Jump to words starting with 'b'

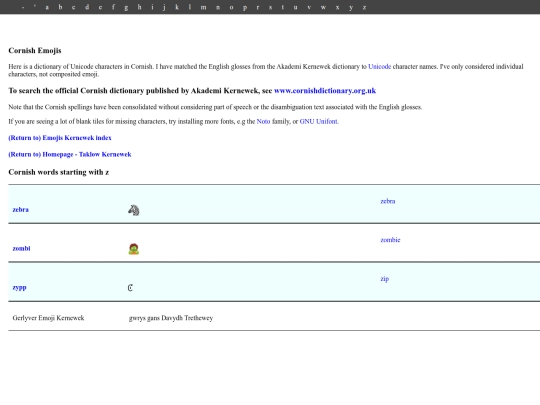[x=60, y=7]
